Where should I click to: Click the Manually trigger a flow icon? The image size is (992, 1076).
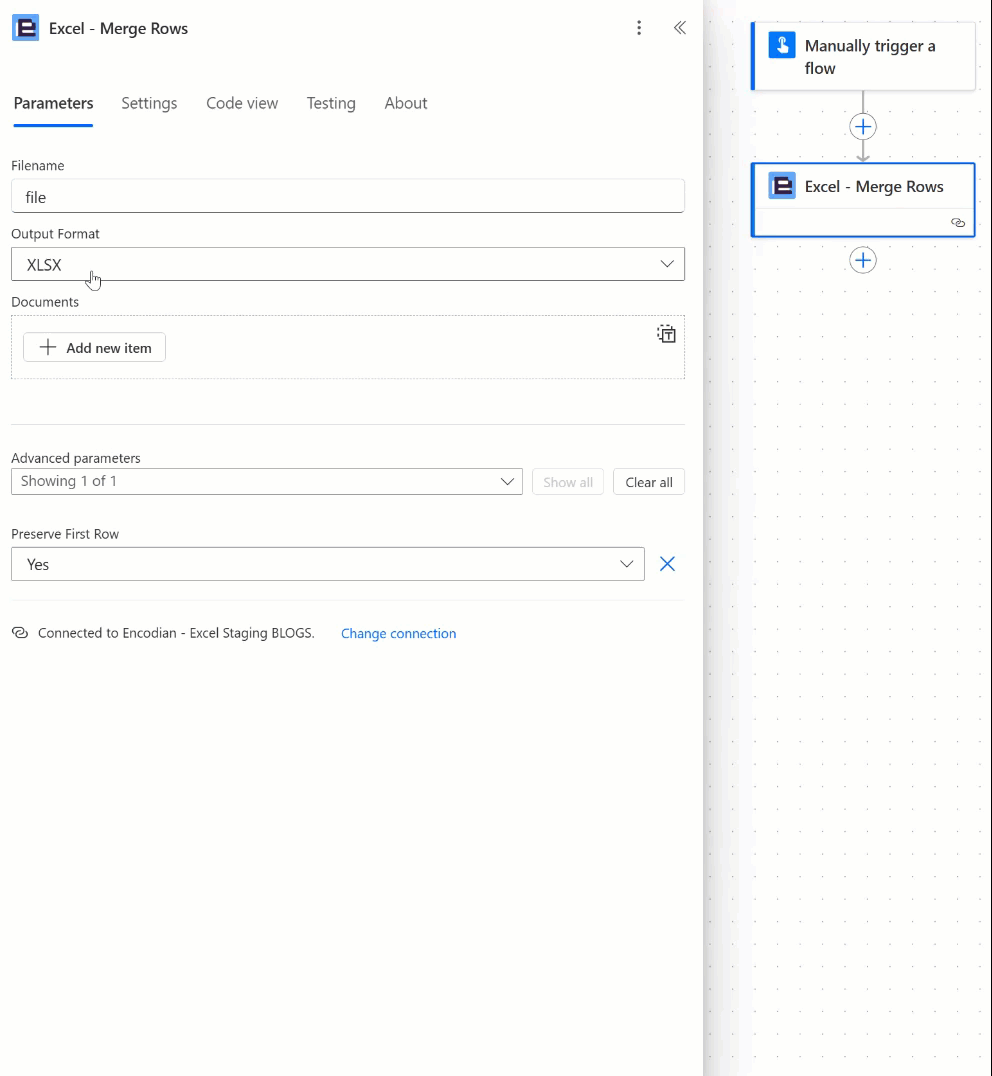tap(781, 45)
